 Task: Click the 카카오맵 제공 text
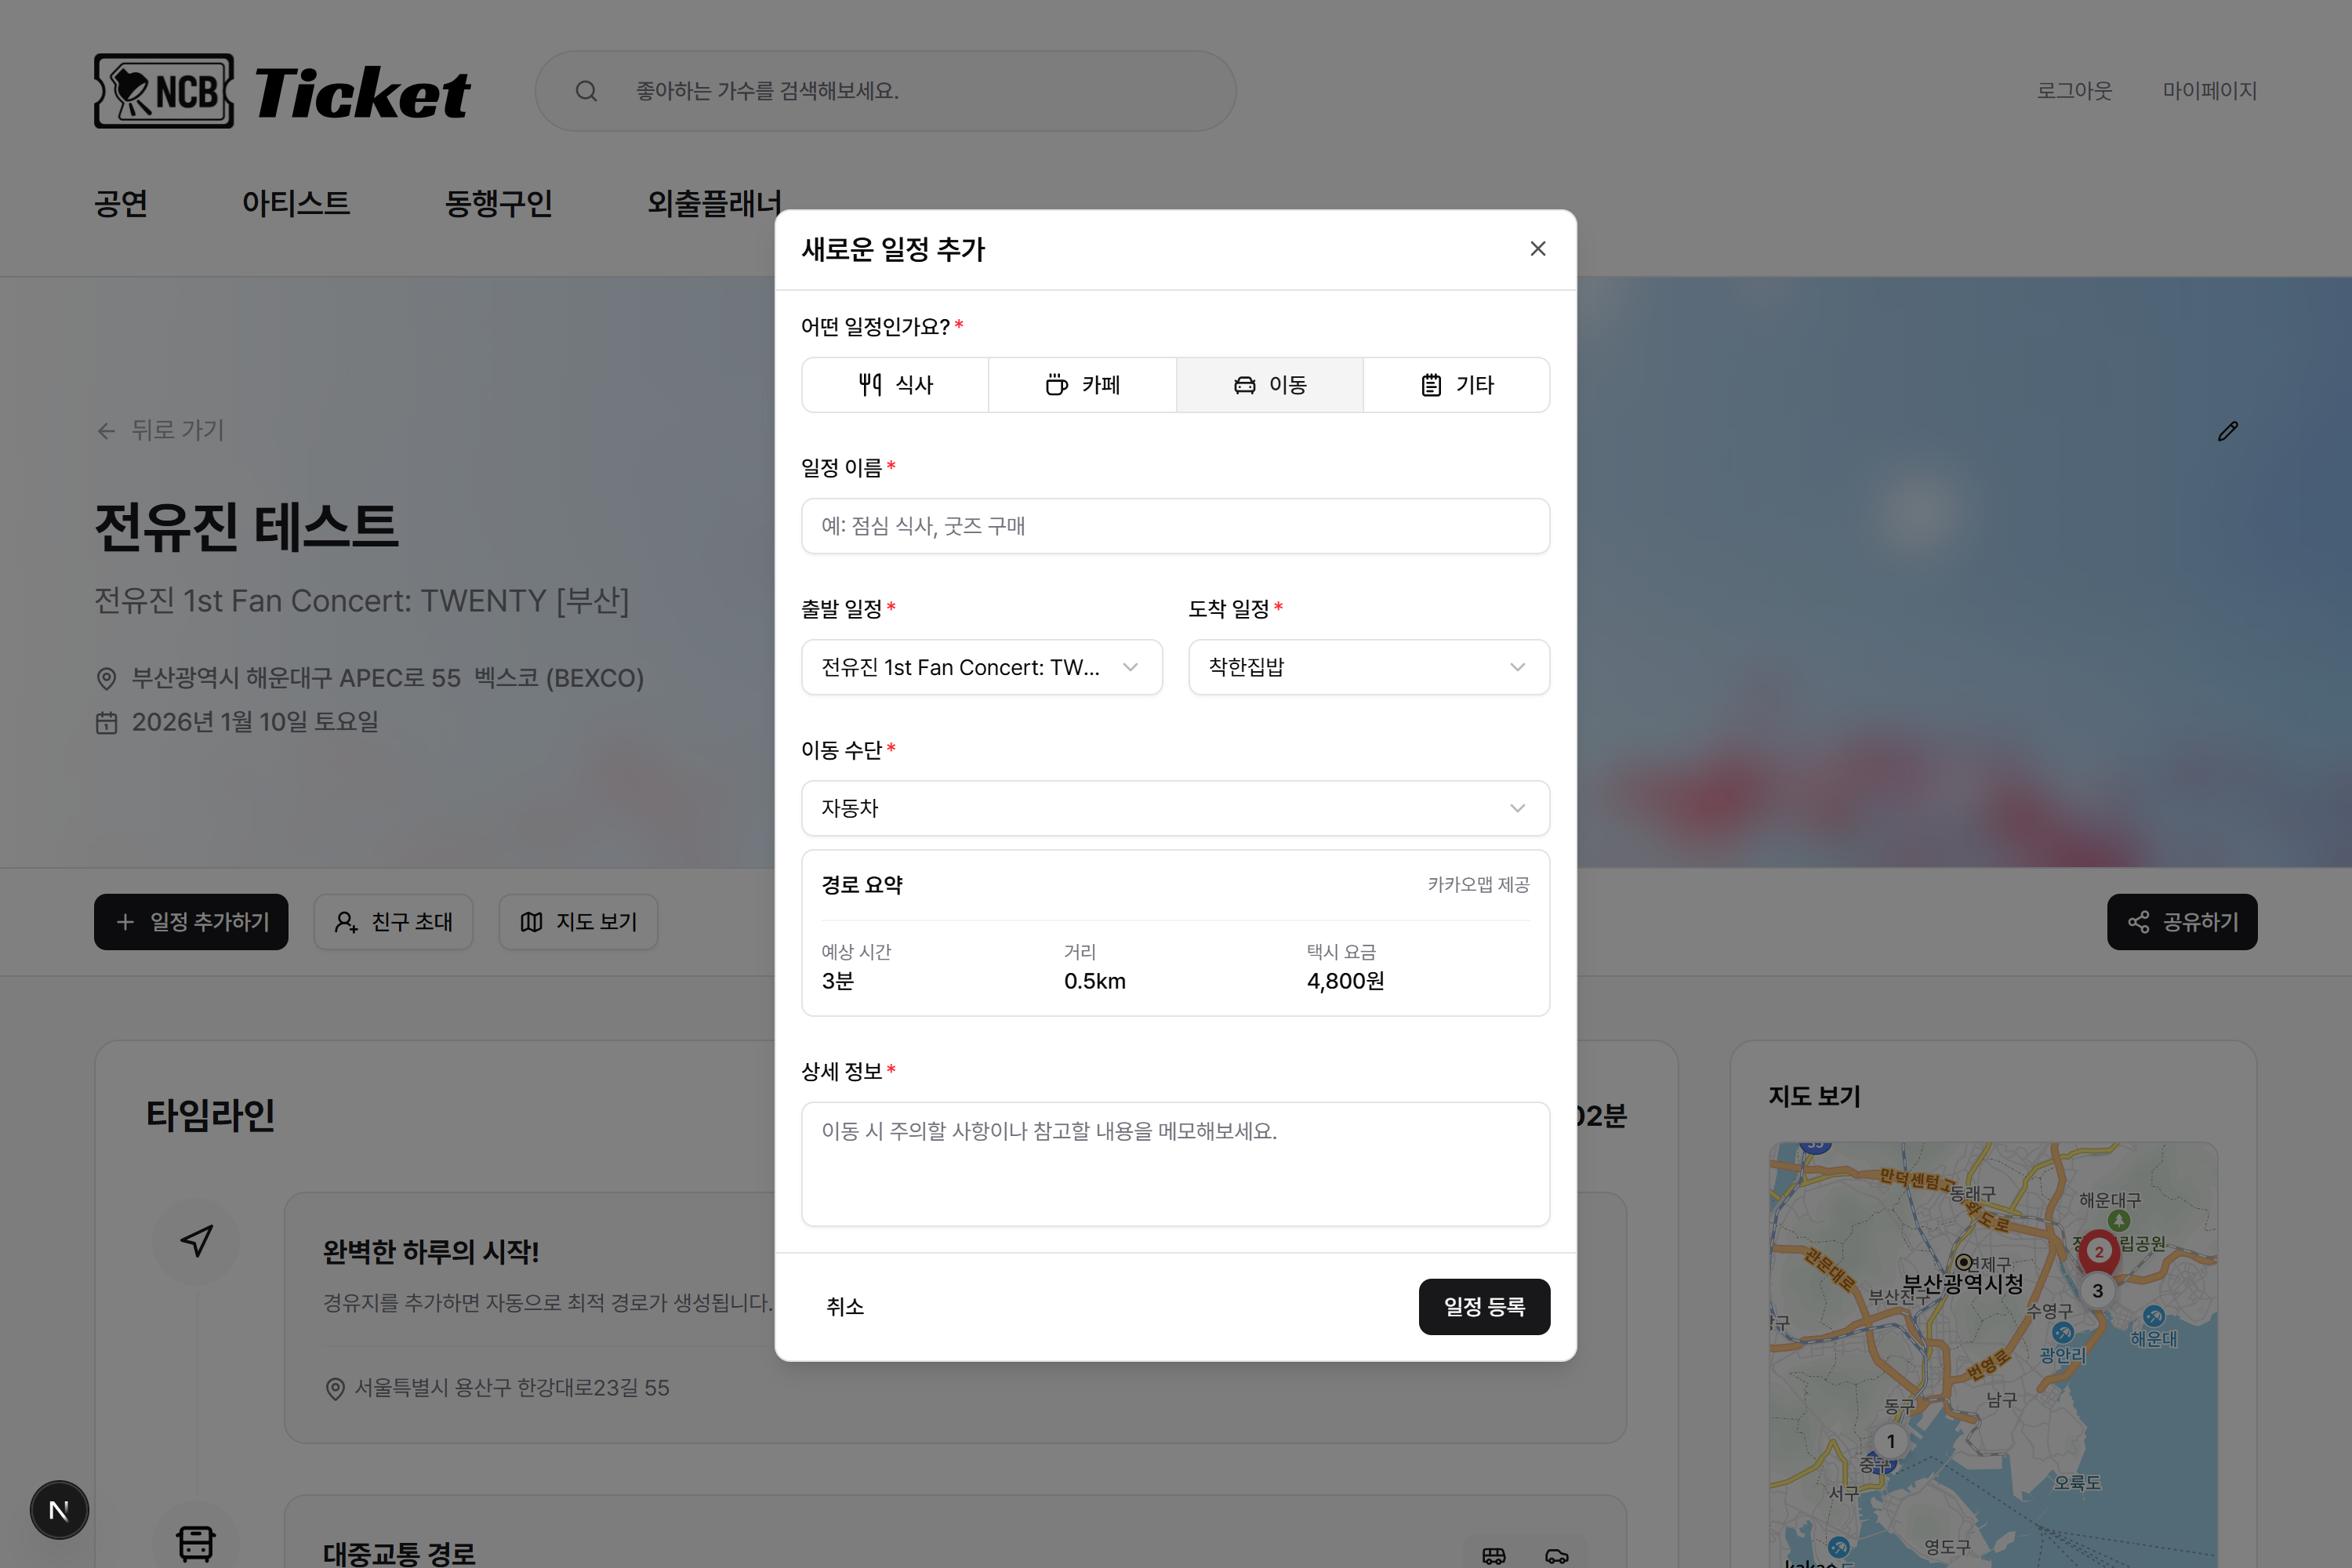[x=1478, y=885]
